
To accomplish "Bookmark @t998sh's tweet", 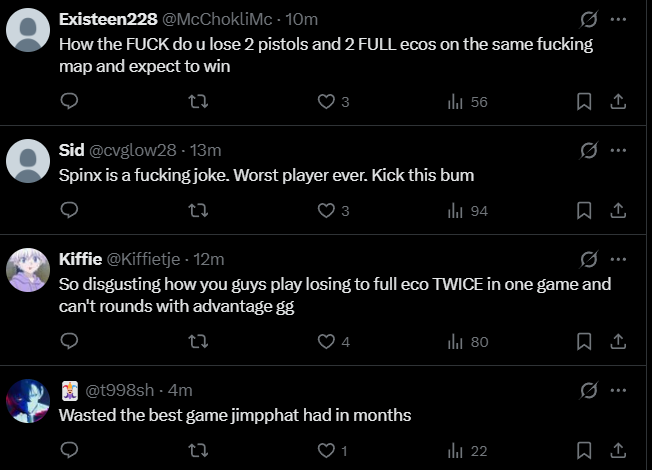I will pyautogui.click(x=584, y=450).
